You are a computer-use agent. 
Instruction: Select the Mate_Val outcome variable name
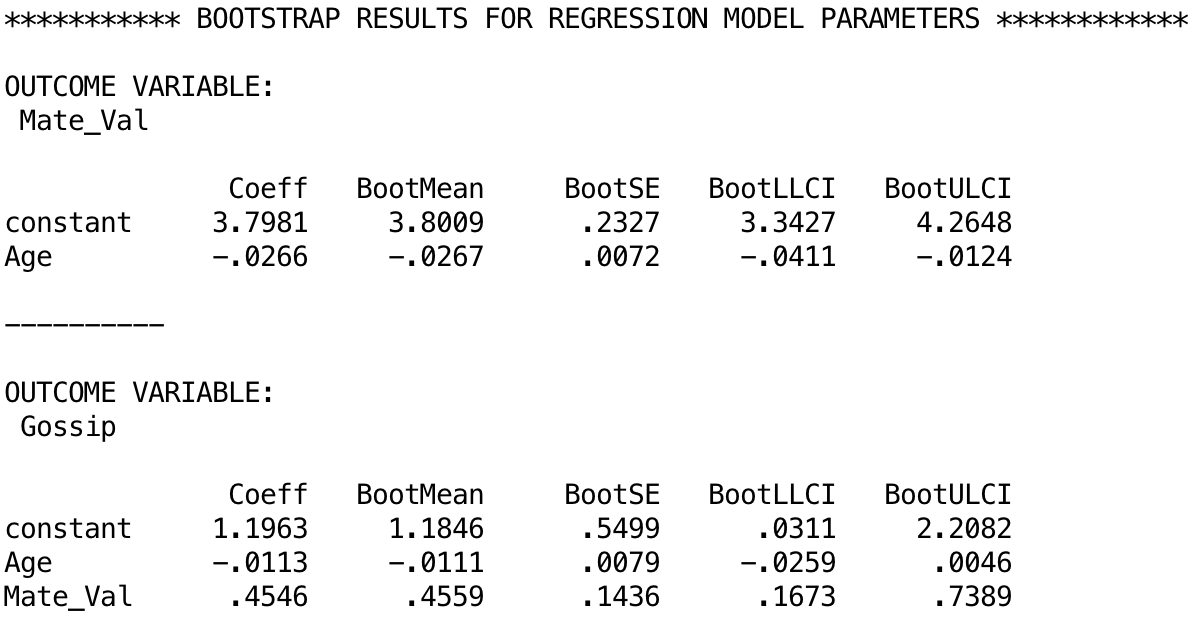pyautogui.click(x=84, y=123)
